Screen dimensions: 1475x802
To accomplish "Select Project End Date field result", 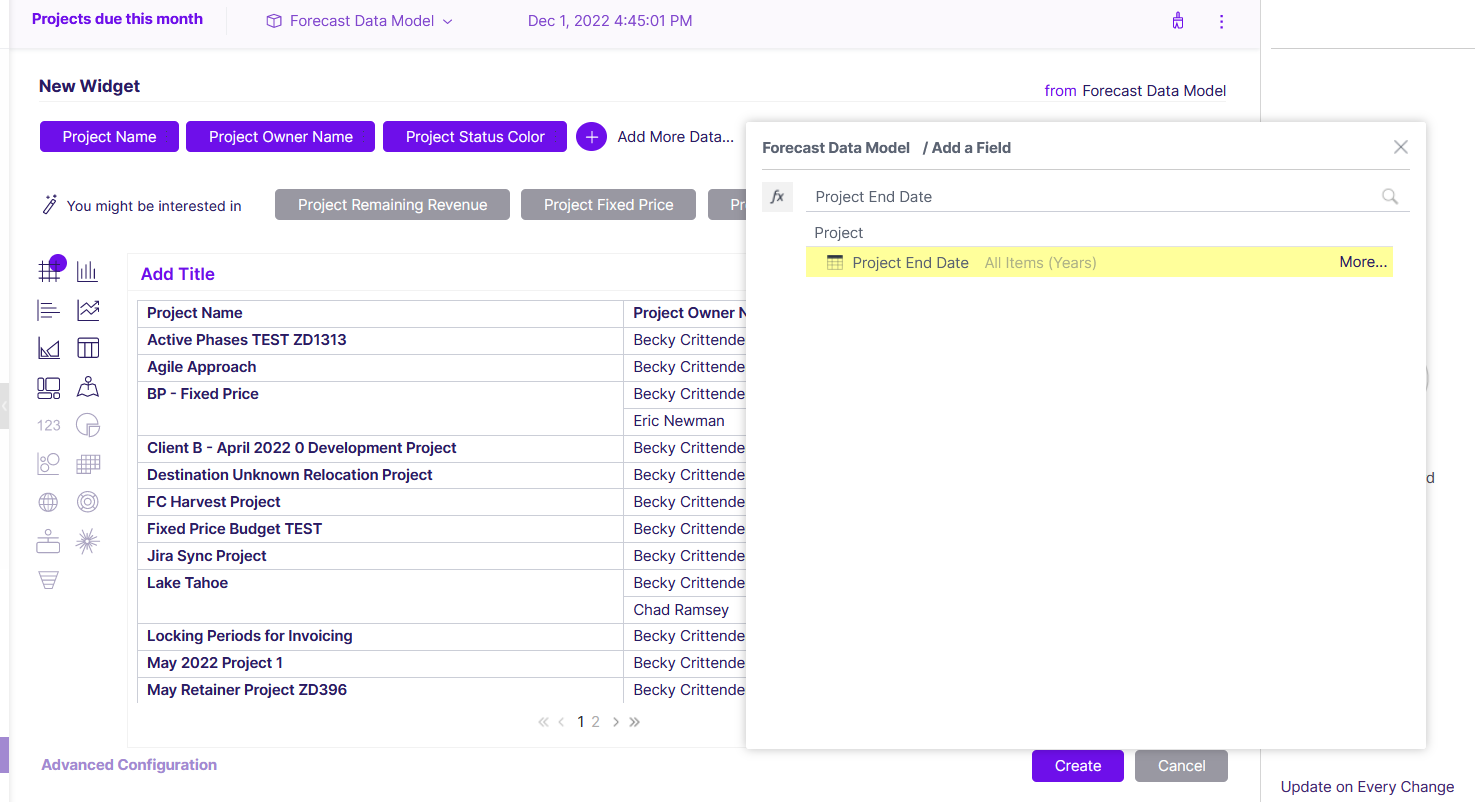I will tap(1099, 262).
